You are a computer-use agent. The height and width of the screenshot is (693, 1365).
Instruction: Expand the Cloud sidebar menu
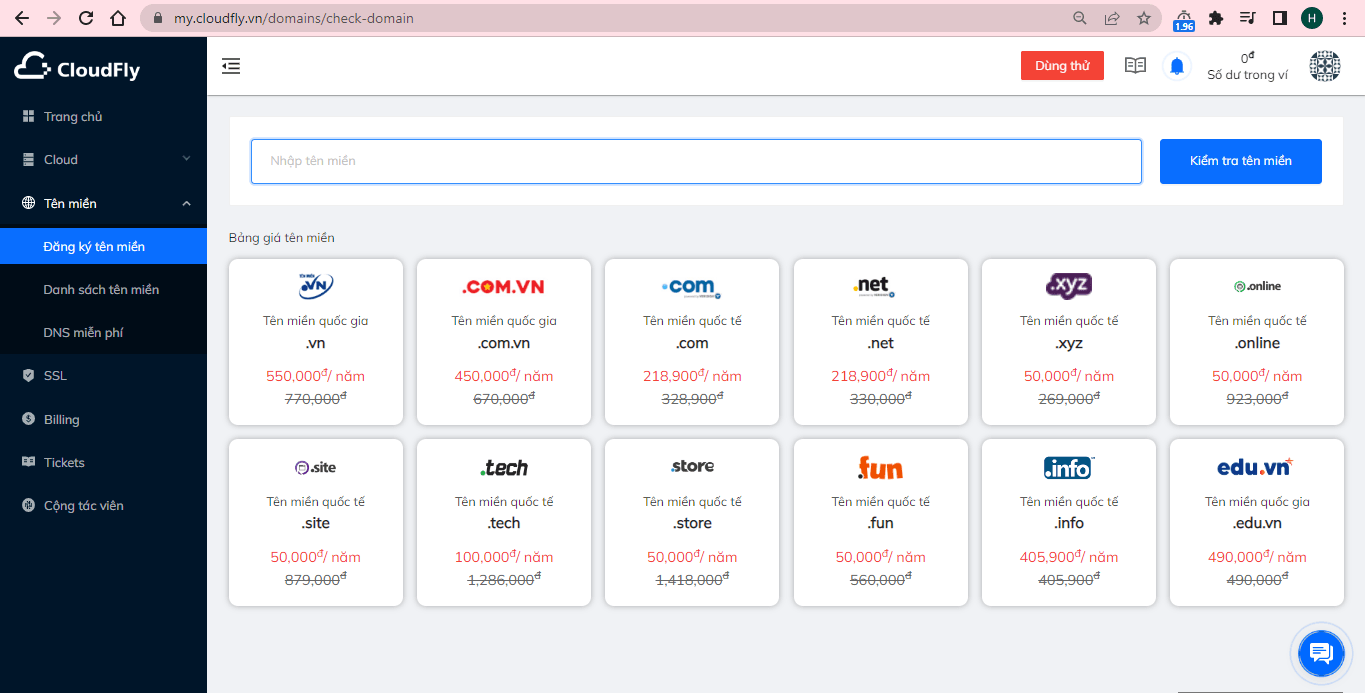tap(103, 160)
